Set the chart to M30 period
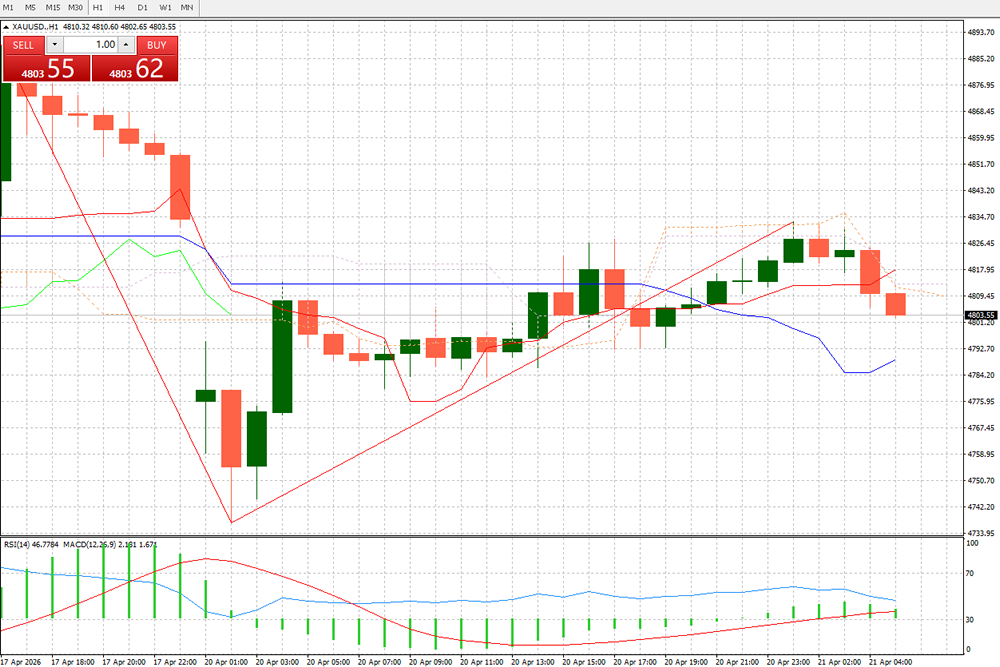 76,7
